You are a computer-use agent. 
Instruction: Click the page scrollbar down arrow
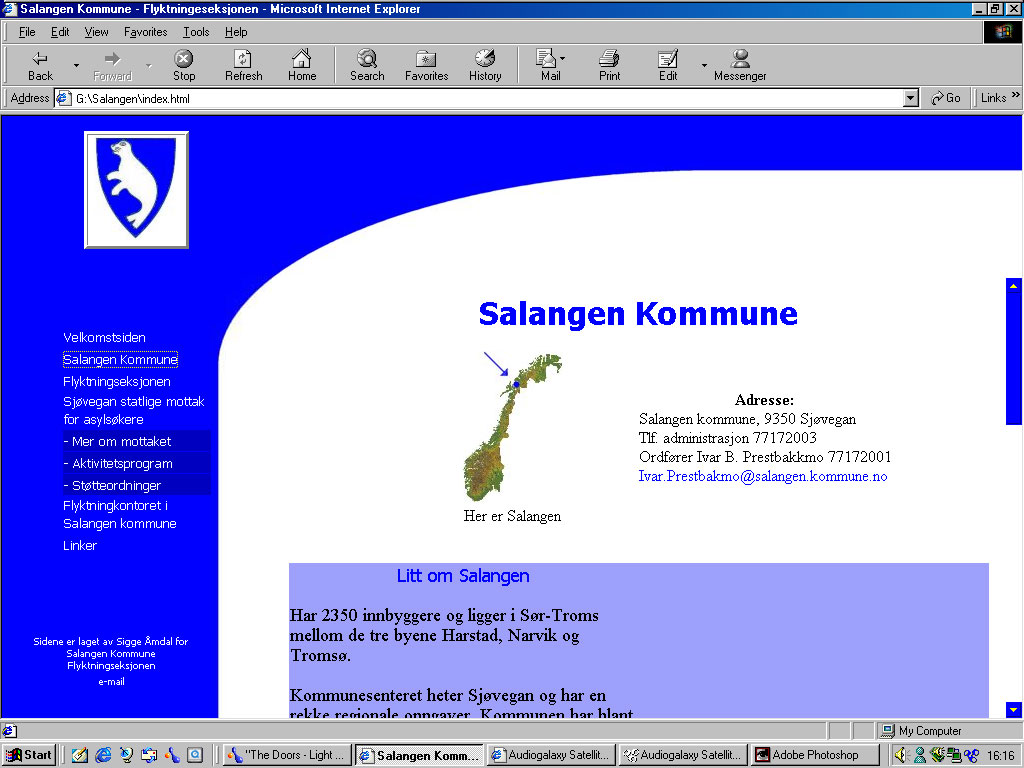[x=1013, y=709]
